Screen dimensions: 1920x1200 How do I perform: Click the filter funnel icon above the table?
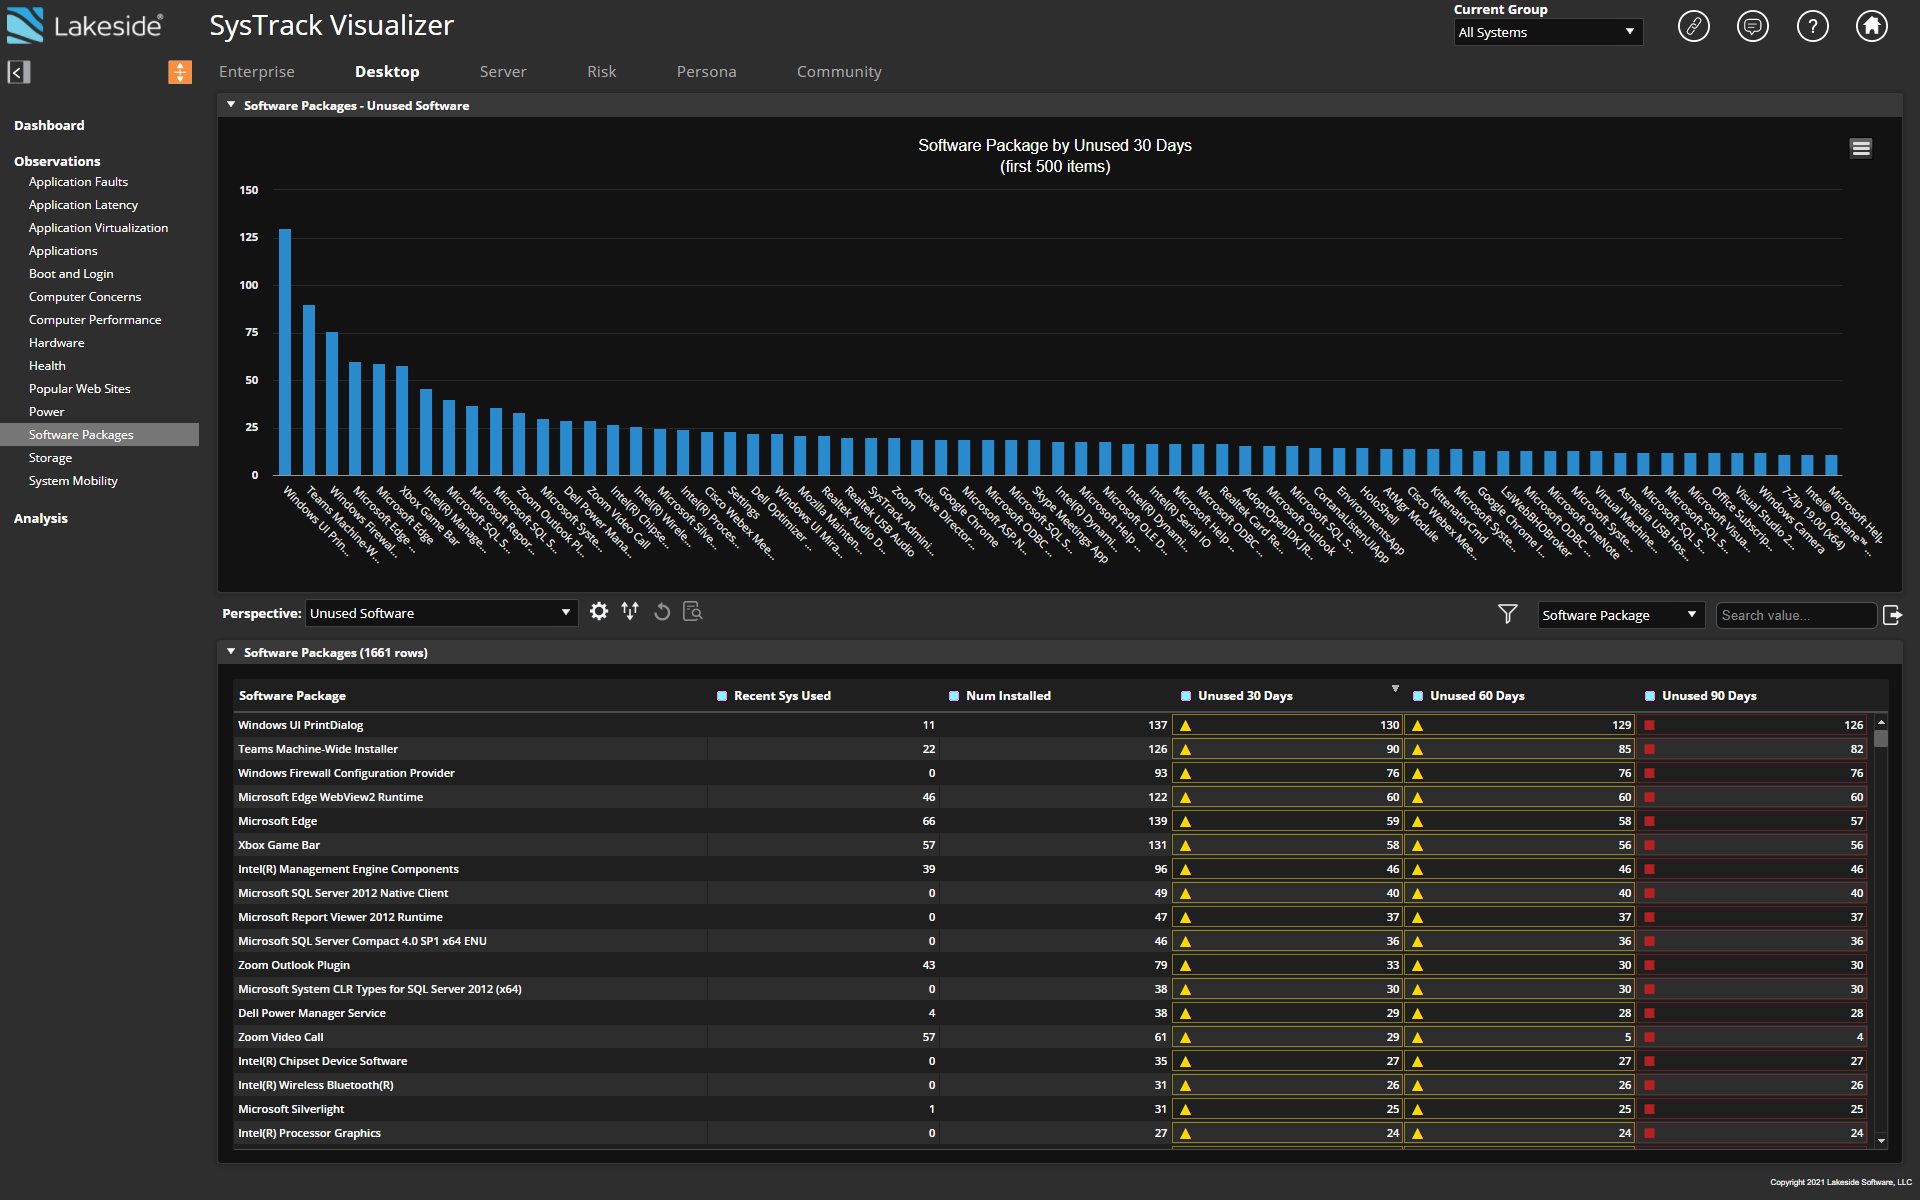pos(1507,614)
